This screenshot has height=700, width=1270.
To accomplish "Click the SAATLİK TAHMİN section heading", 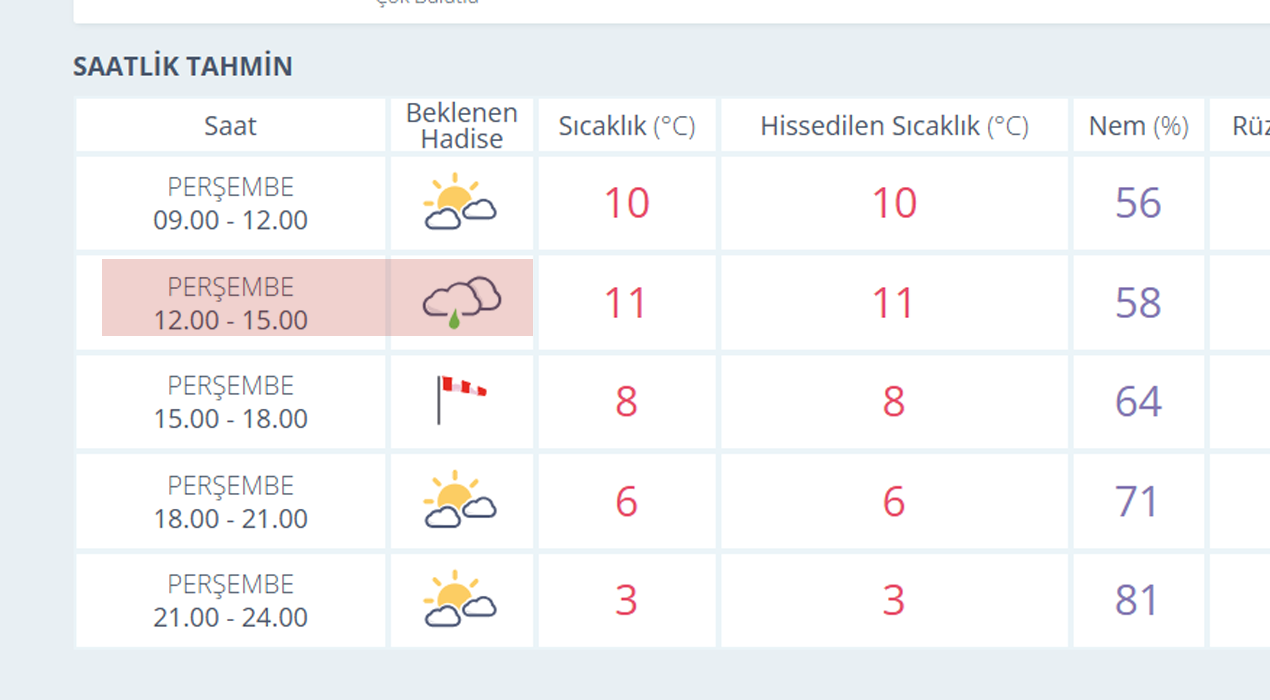I will (183, 67).
